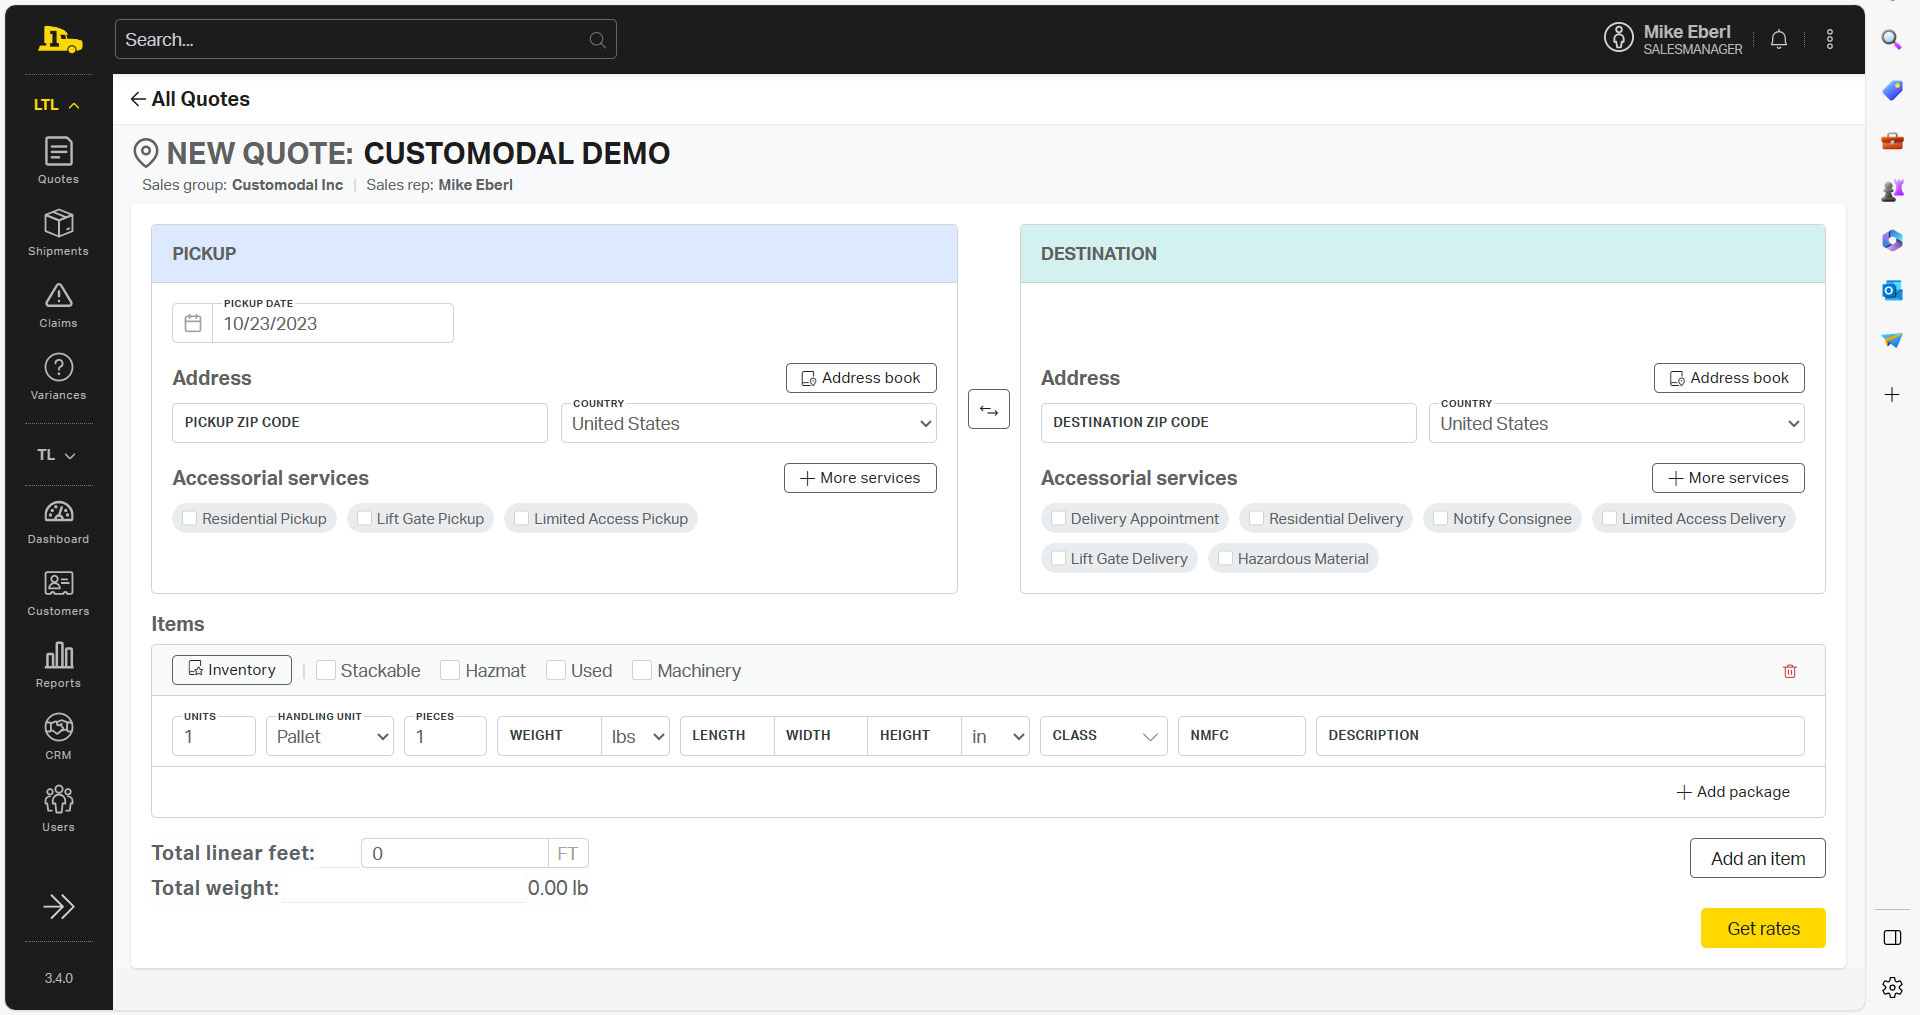
Task: Check Delivery Appointment
Action: point(1059,518)
